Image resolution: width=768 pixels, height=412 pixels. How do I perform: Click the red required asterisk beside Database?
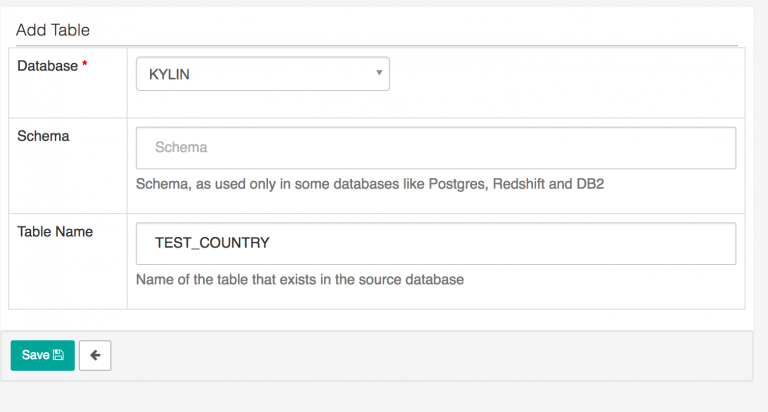tap(84, 66)
